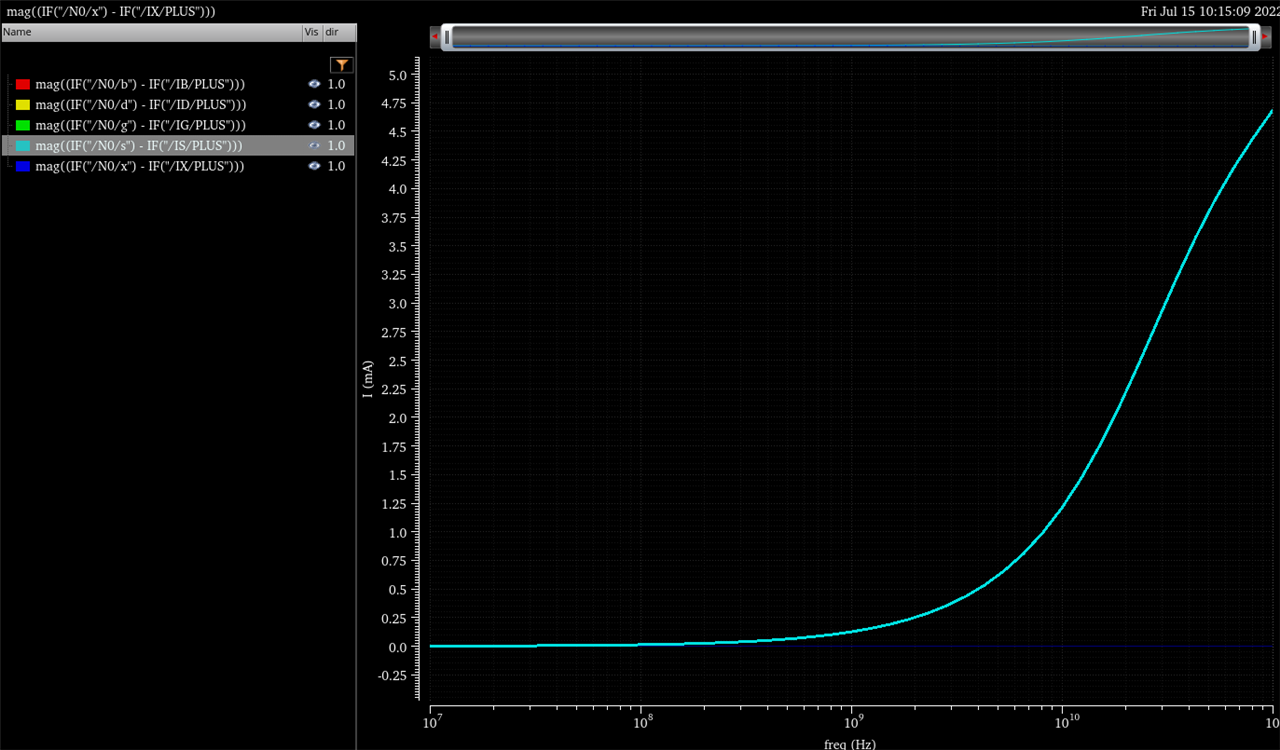Click the blue color swatch for /N0/x
This screenshot has height=750, width=1280.
tap(23, 166)
